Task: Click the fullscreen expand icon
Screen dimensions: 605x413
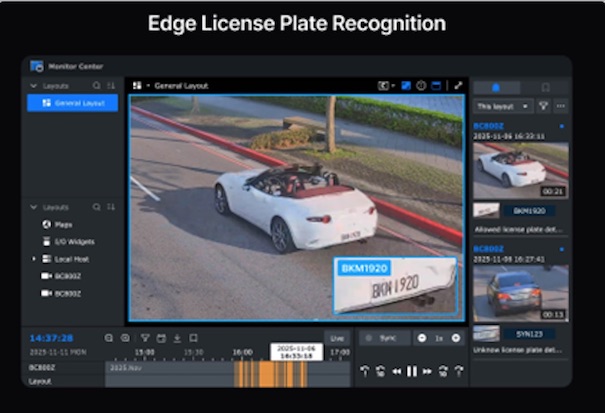Action: 458,86
